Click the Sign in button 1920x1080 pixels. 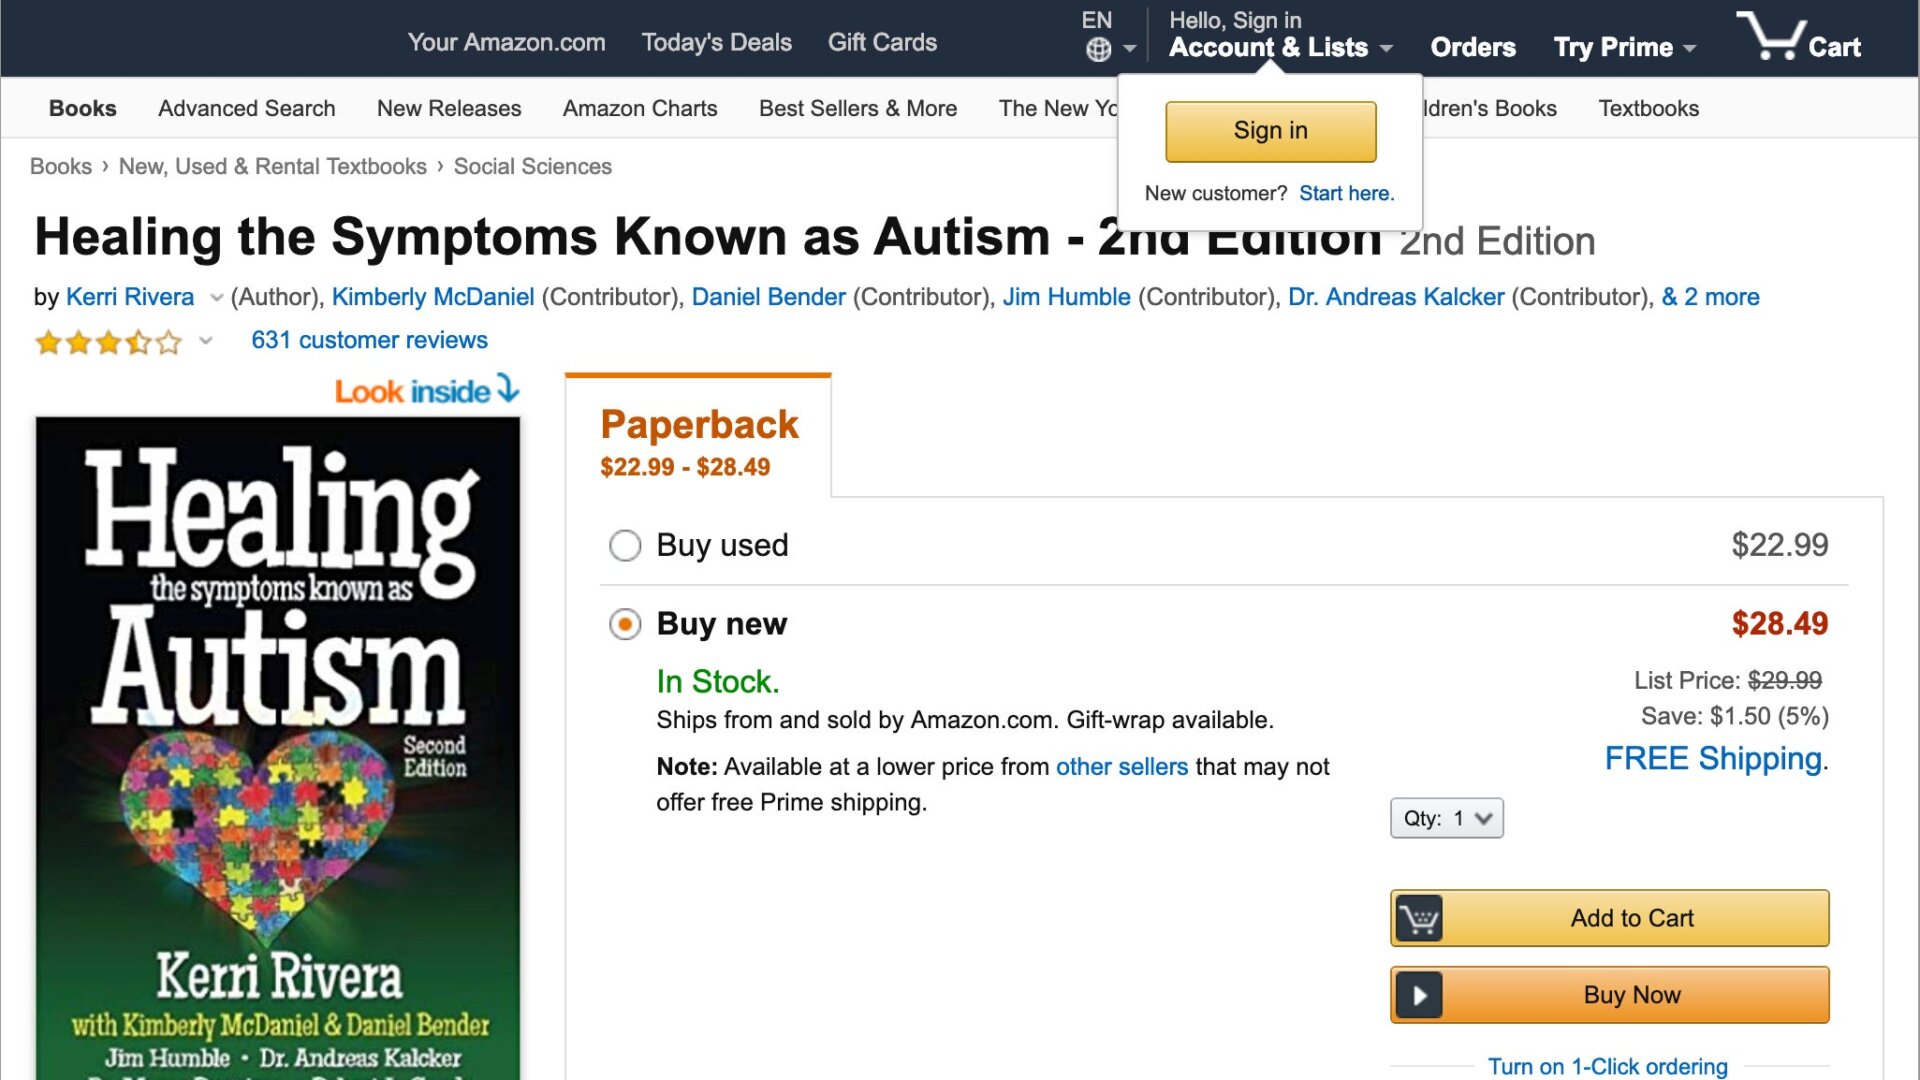tap(1270, 130)
